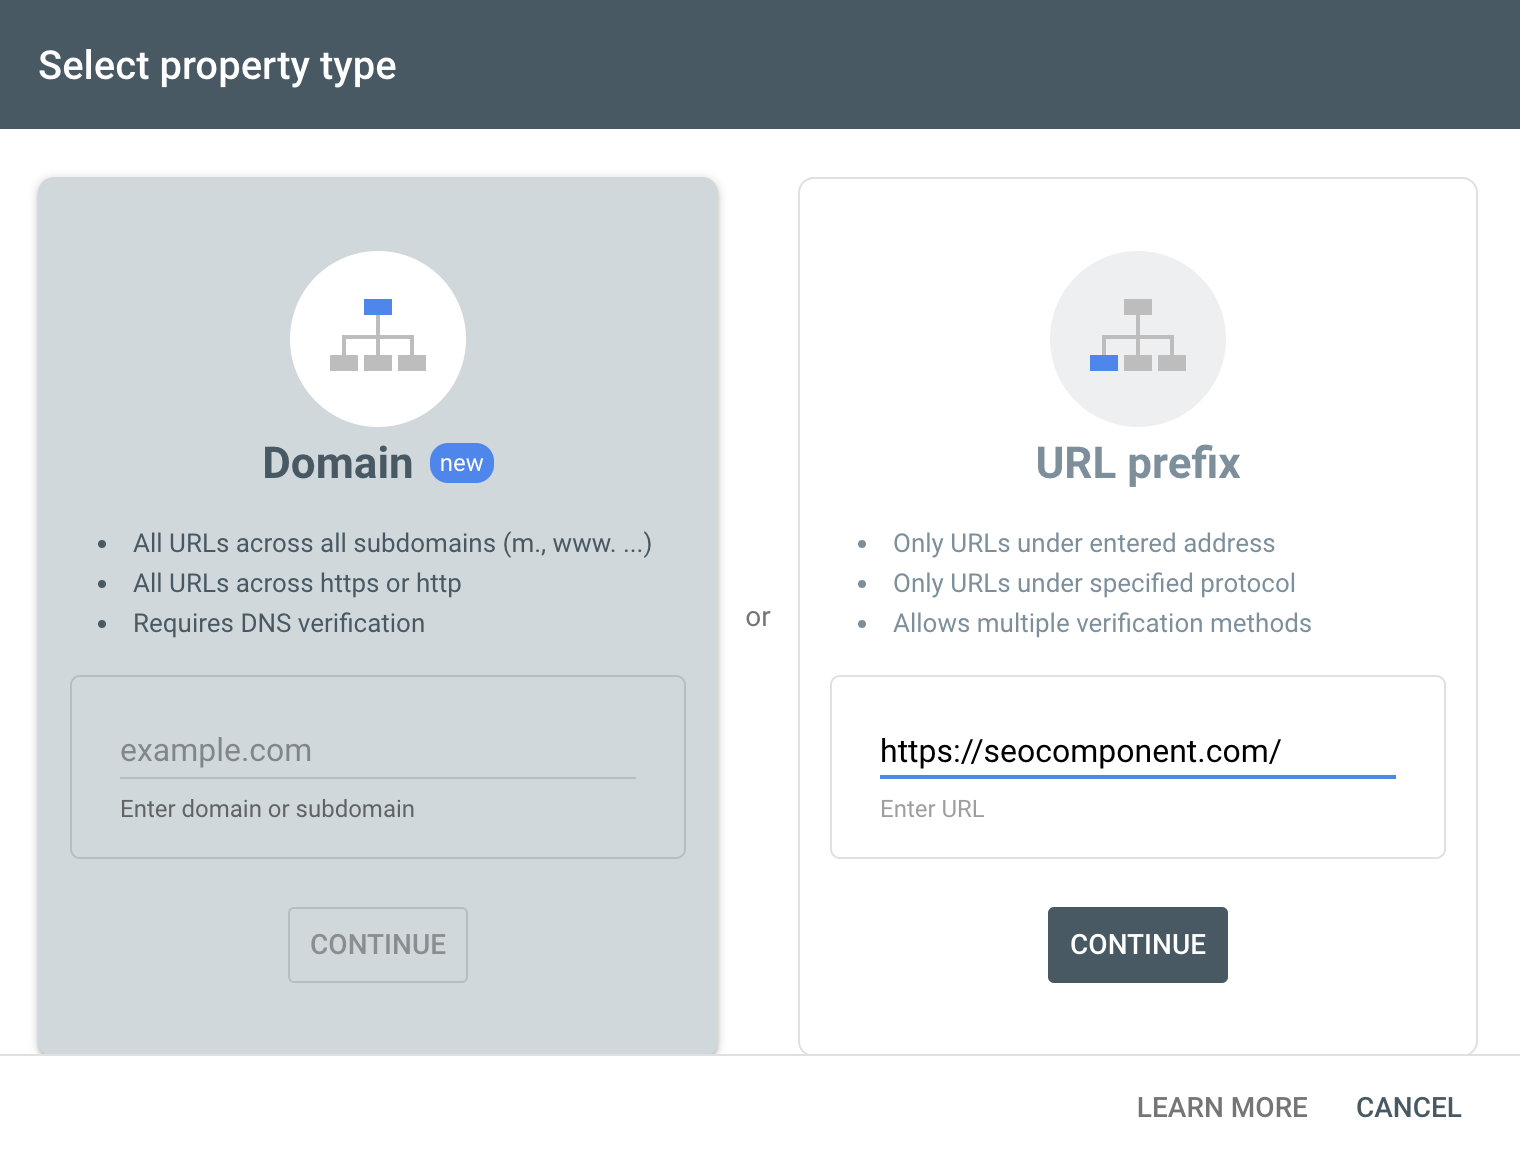Click the 'Enter domain or subdomain' helper text
Image resolution: width=1520 pixels, height=1154 pixels.
click(267, 809)
